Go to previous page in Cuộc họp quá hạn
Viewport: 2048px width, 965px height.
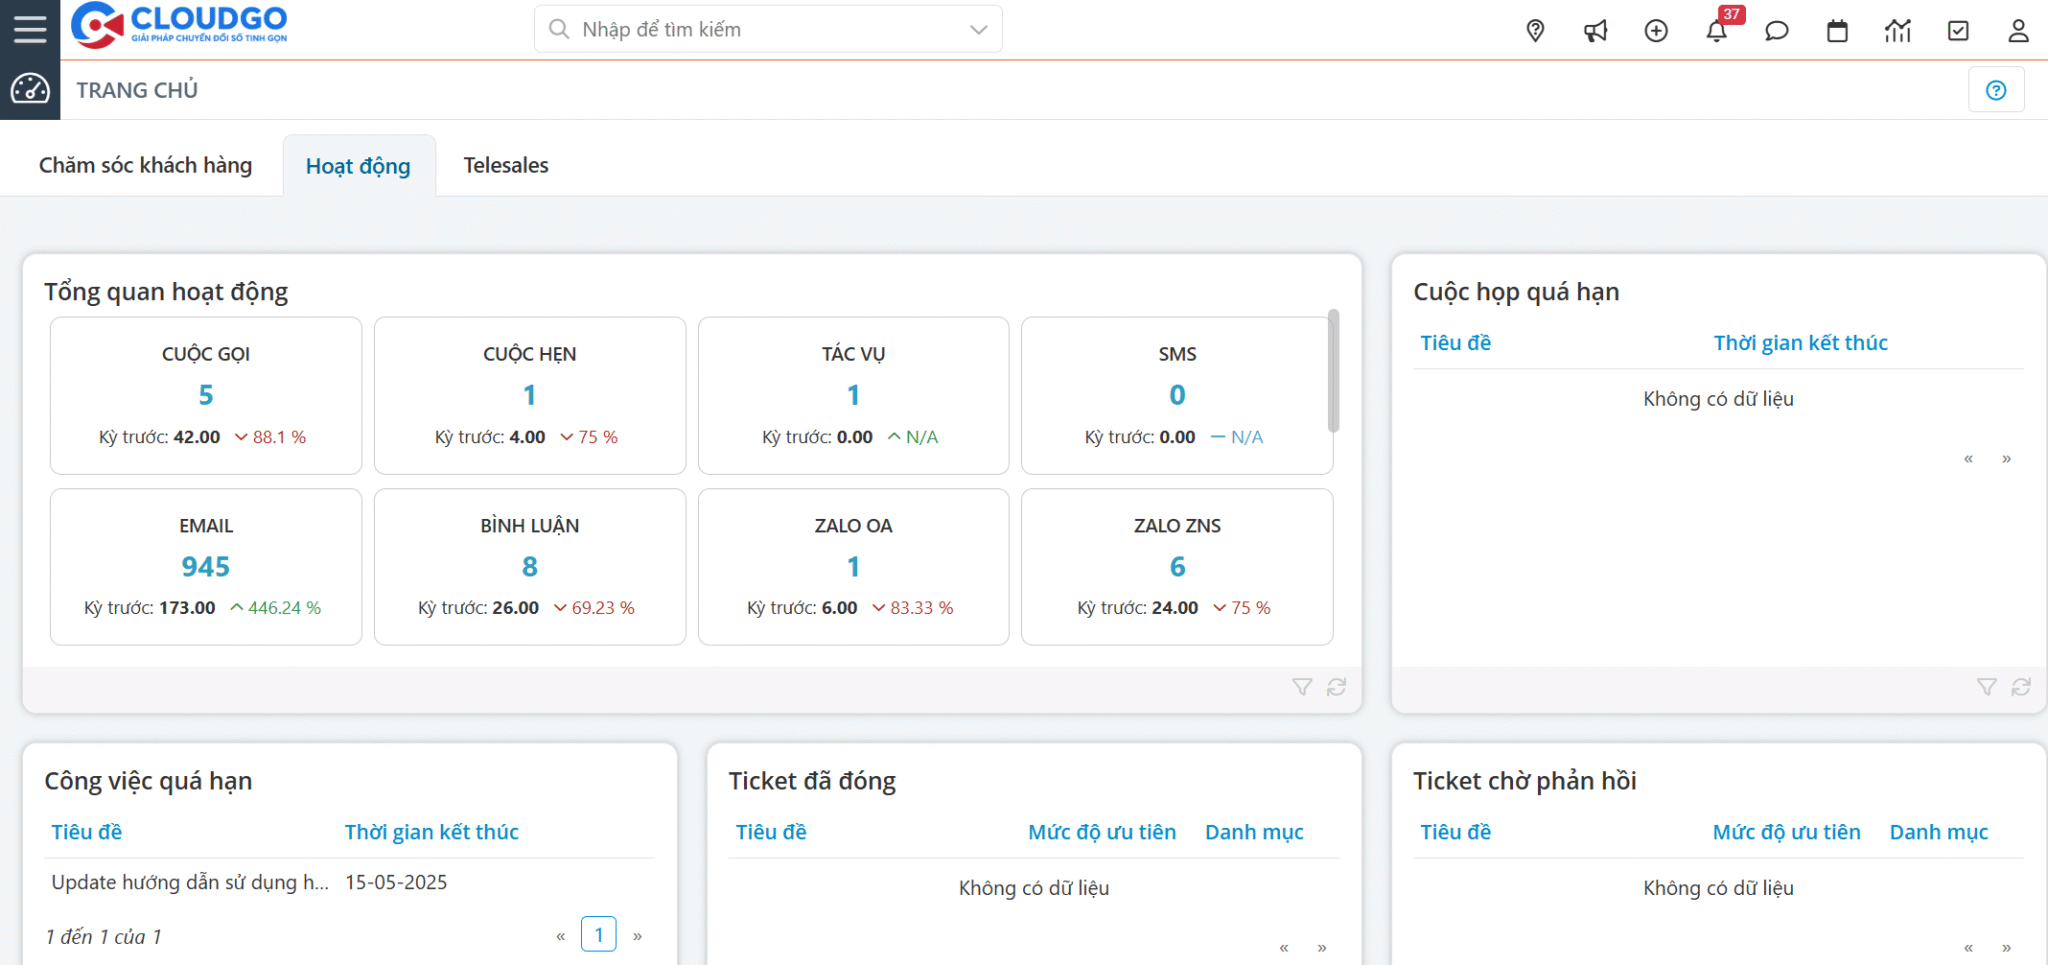(1968, 459)
